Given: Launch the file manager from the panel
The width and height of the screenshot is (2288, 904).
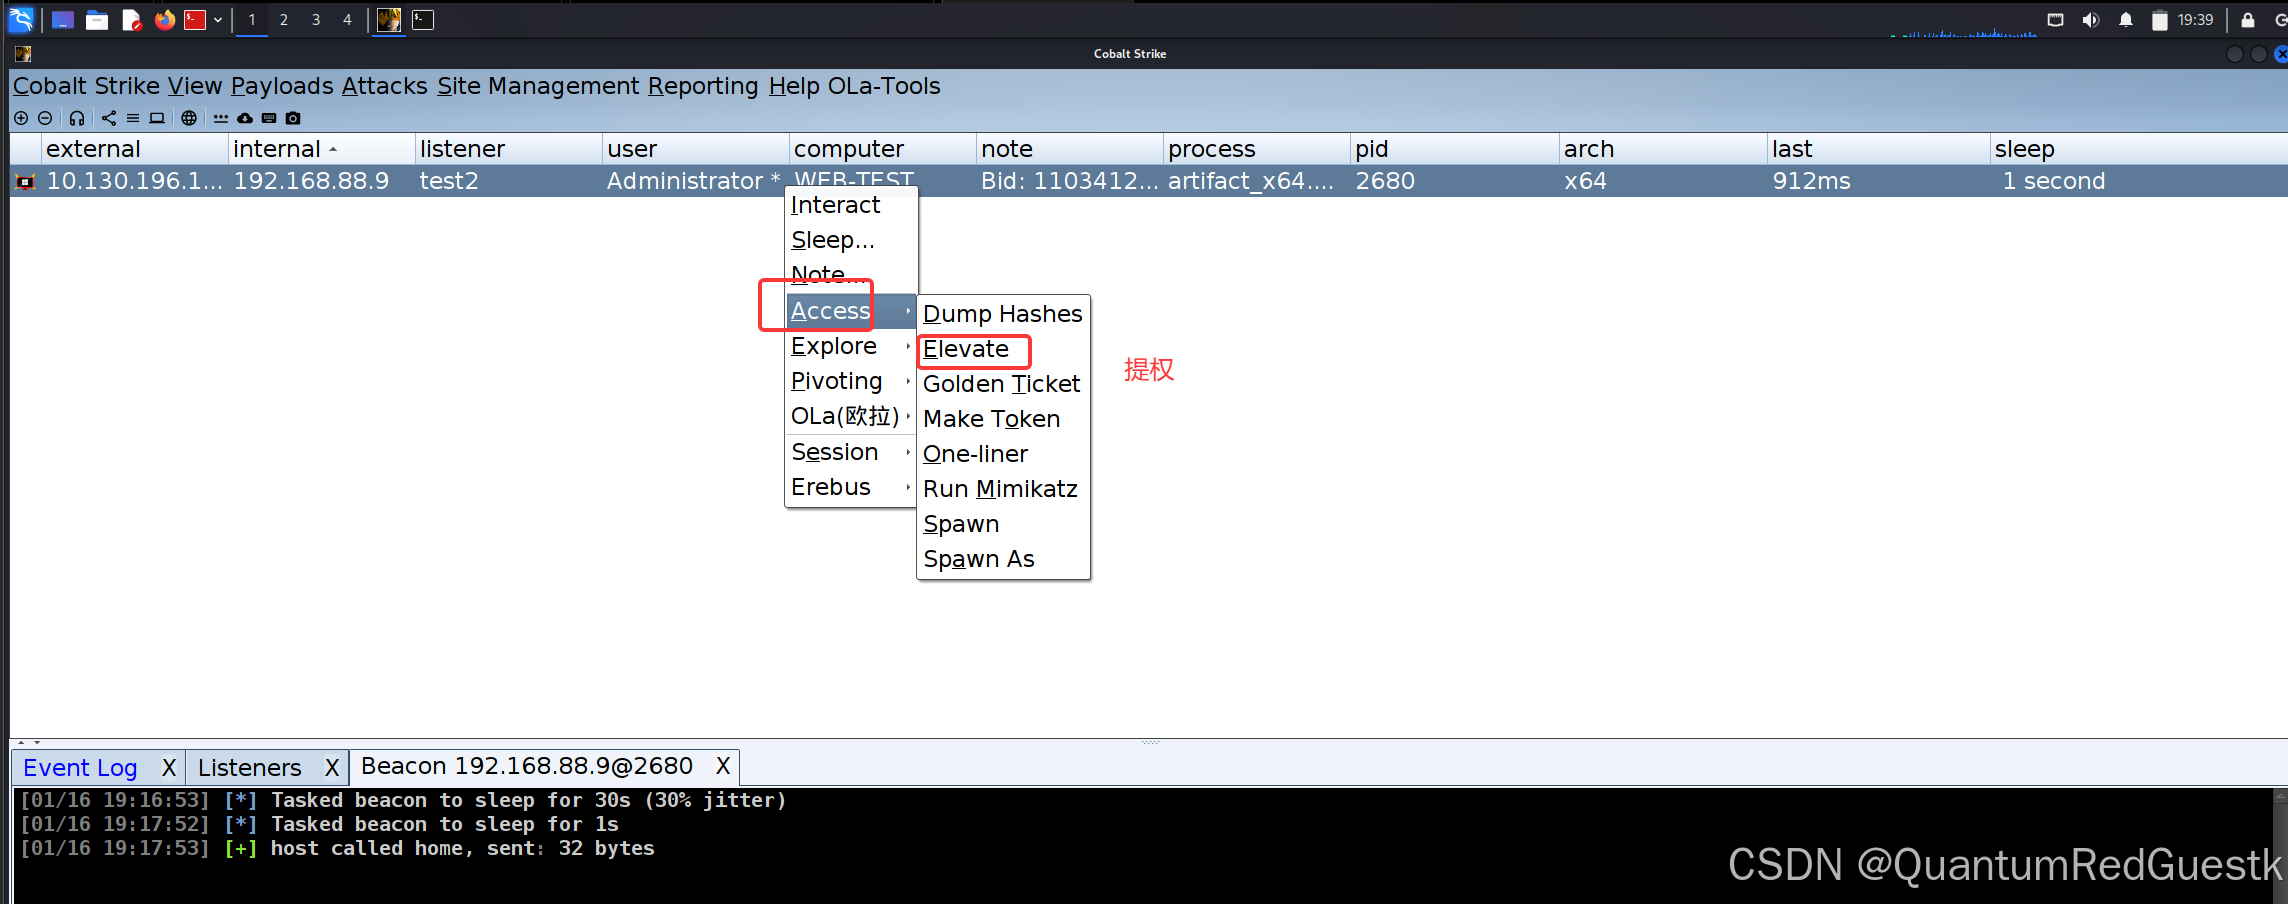Looking at the screenshot, I should click(97, 20).
